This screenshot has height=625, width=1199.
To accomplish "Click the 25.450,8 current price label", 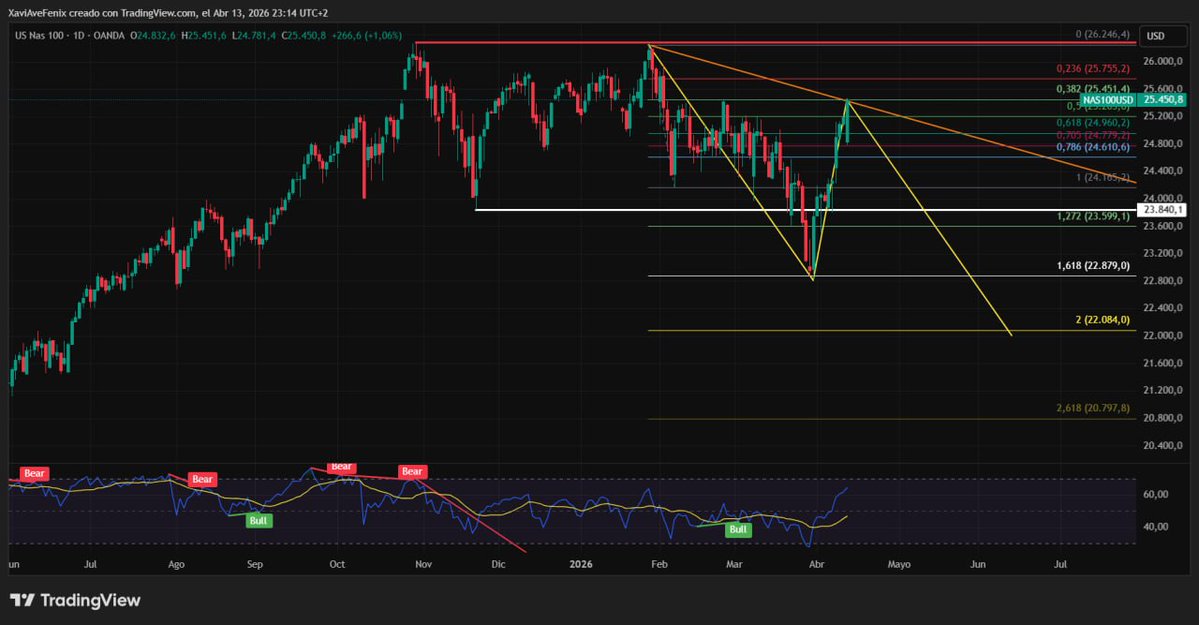I will (1163, 100).
